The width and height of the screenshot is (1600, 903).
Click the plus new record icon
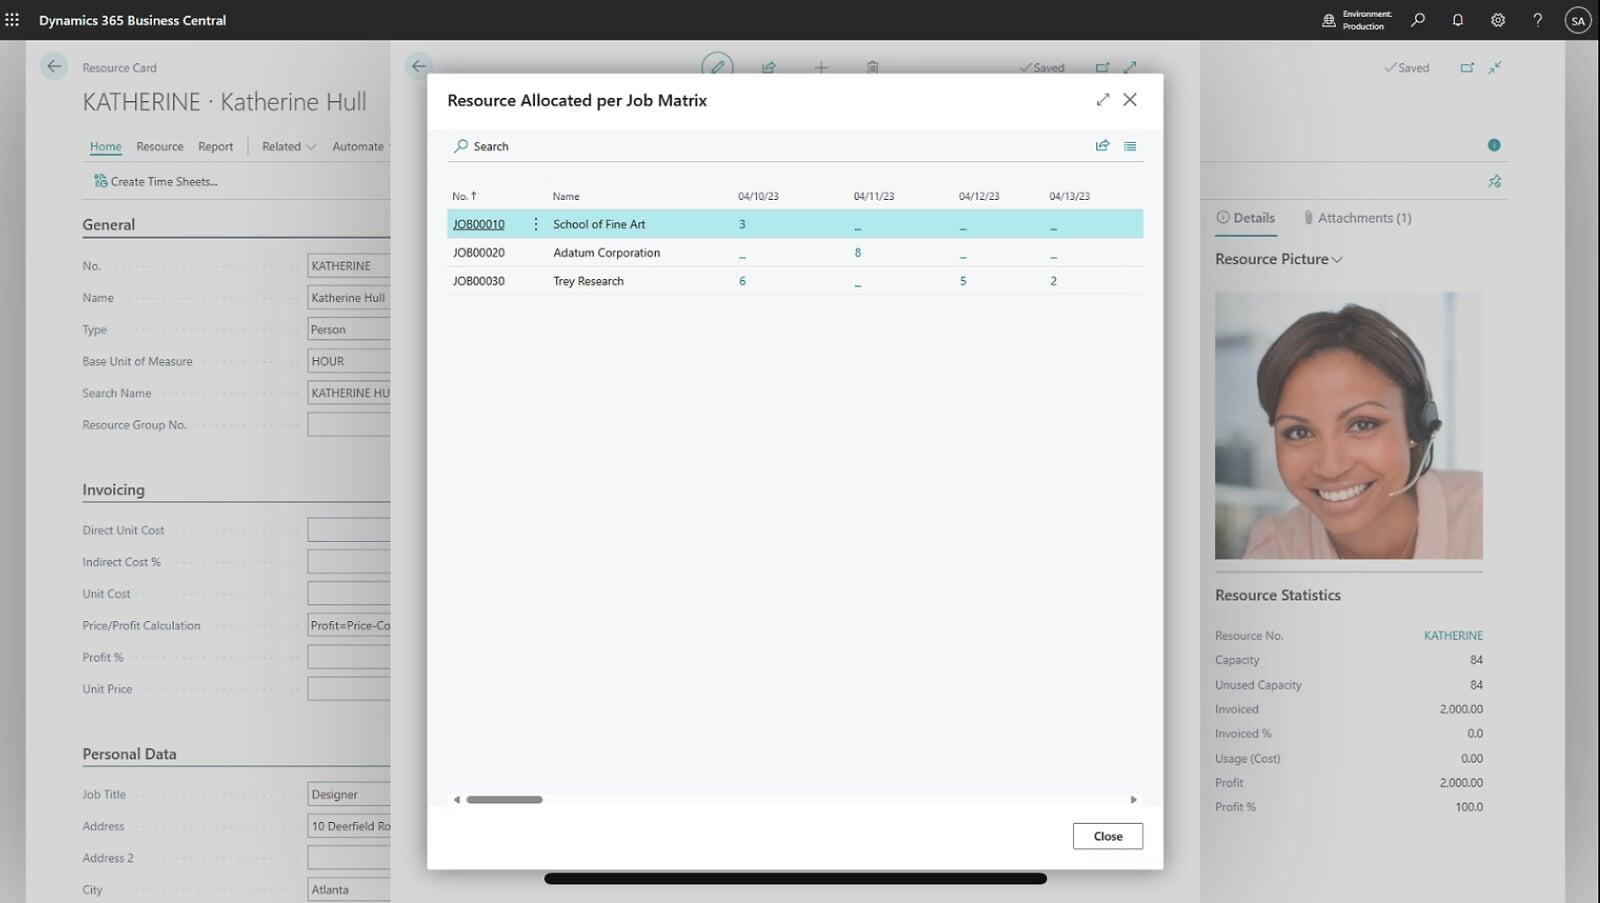tap(821, 68)
